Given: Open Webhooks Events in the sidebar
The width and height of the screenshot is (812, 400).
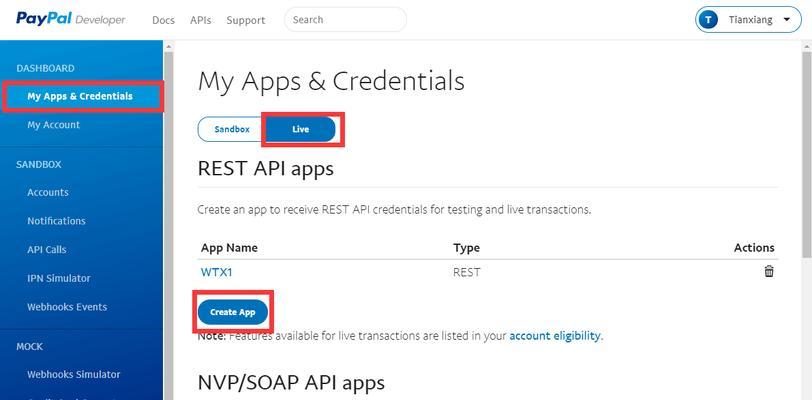Looking at the screenshot, I should (67, 307).
